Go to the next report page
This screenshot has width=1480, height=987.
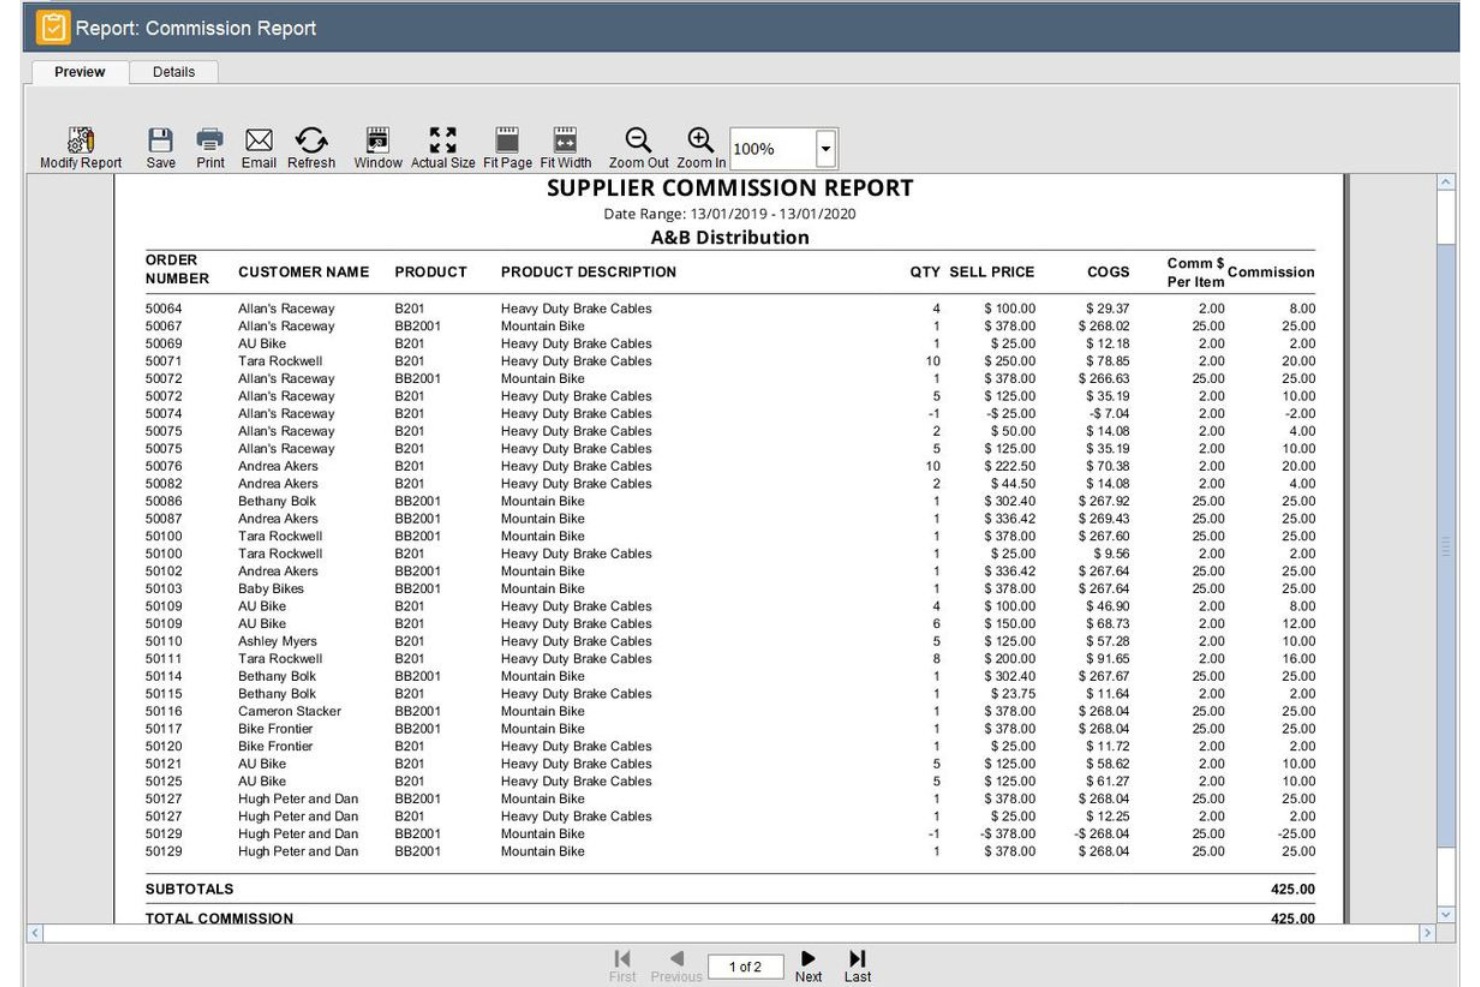pos(807,958)
